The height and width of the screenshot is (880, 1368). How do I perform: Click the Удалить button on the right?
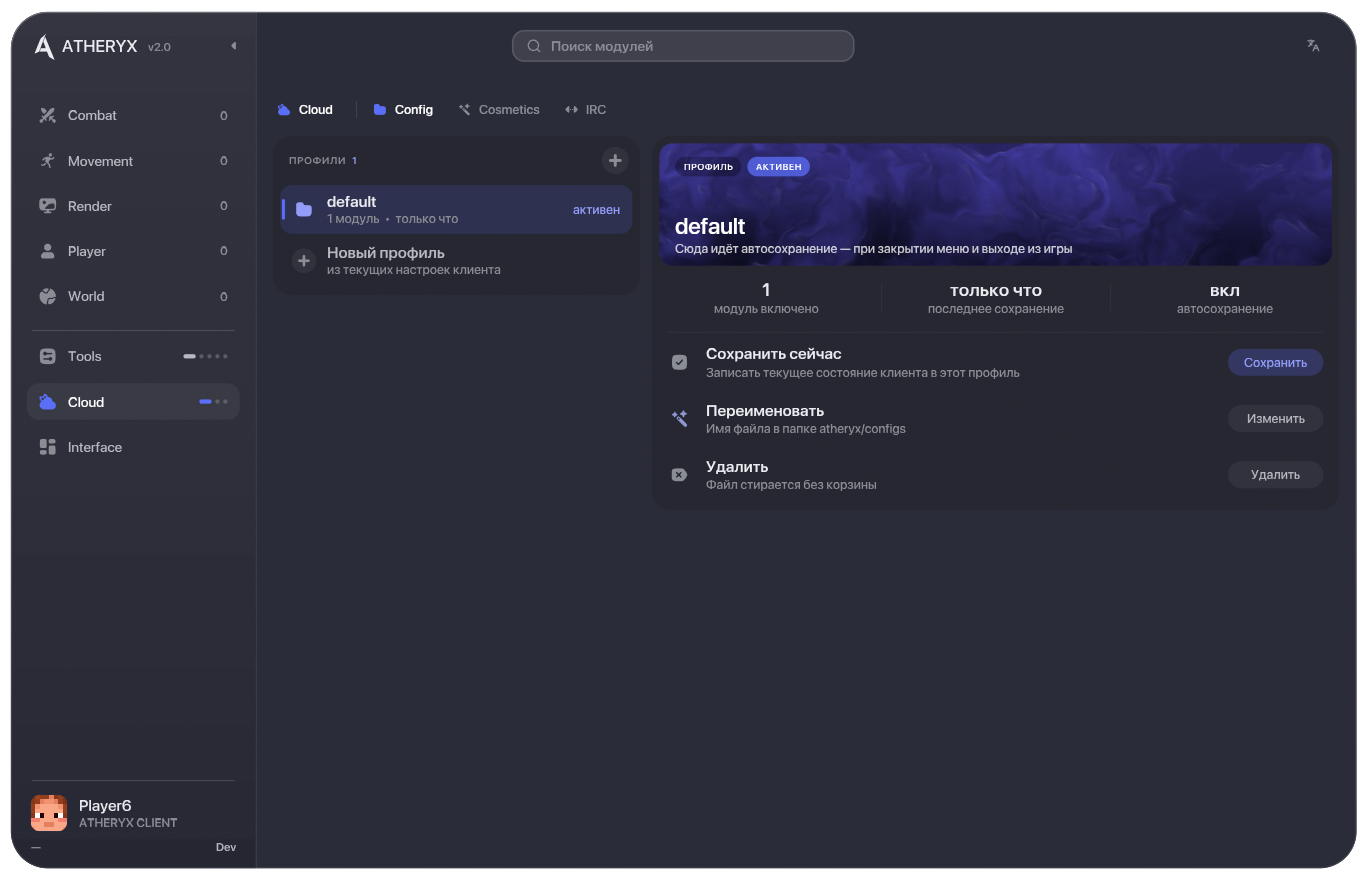[1275, 475]
